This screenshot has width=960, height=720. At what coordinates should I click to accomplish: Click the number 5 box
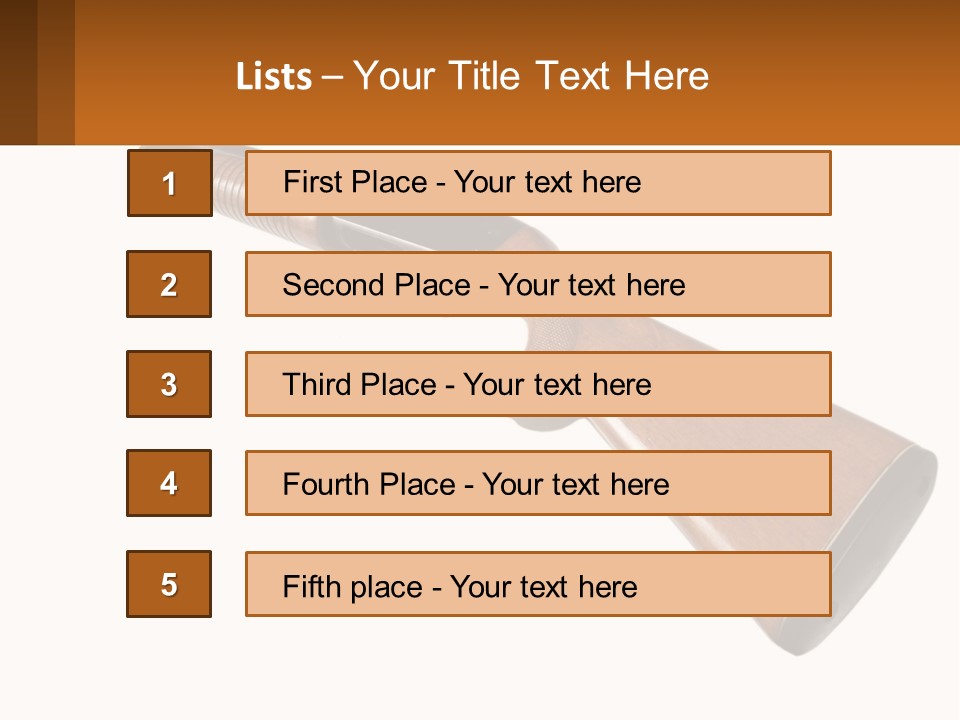(x=169, y=584)
